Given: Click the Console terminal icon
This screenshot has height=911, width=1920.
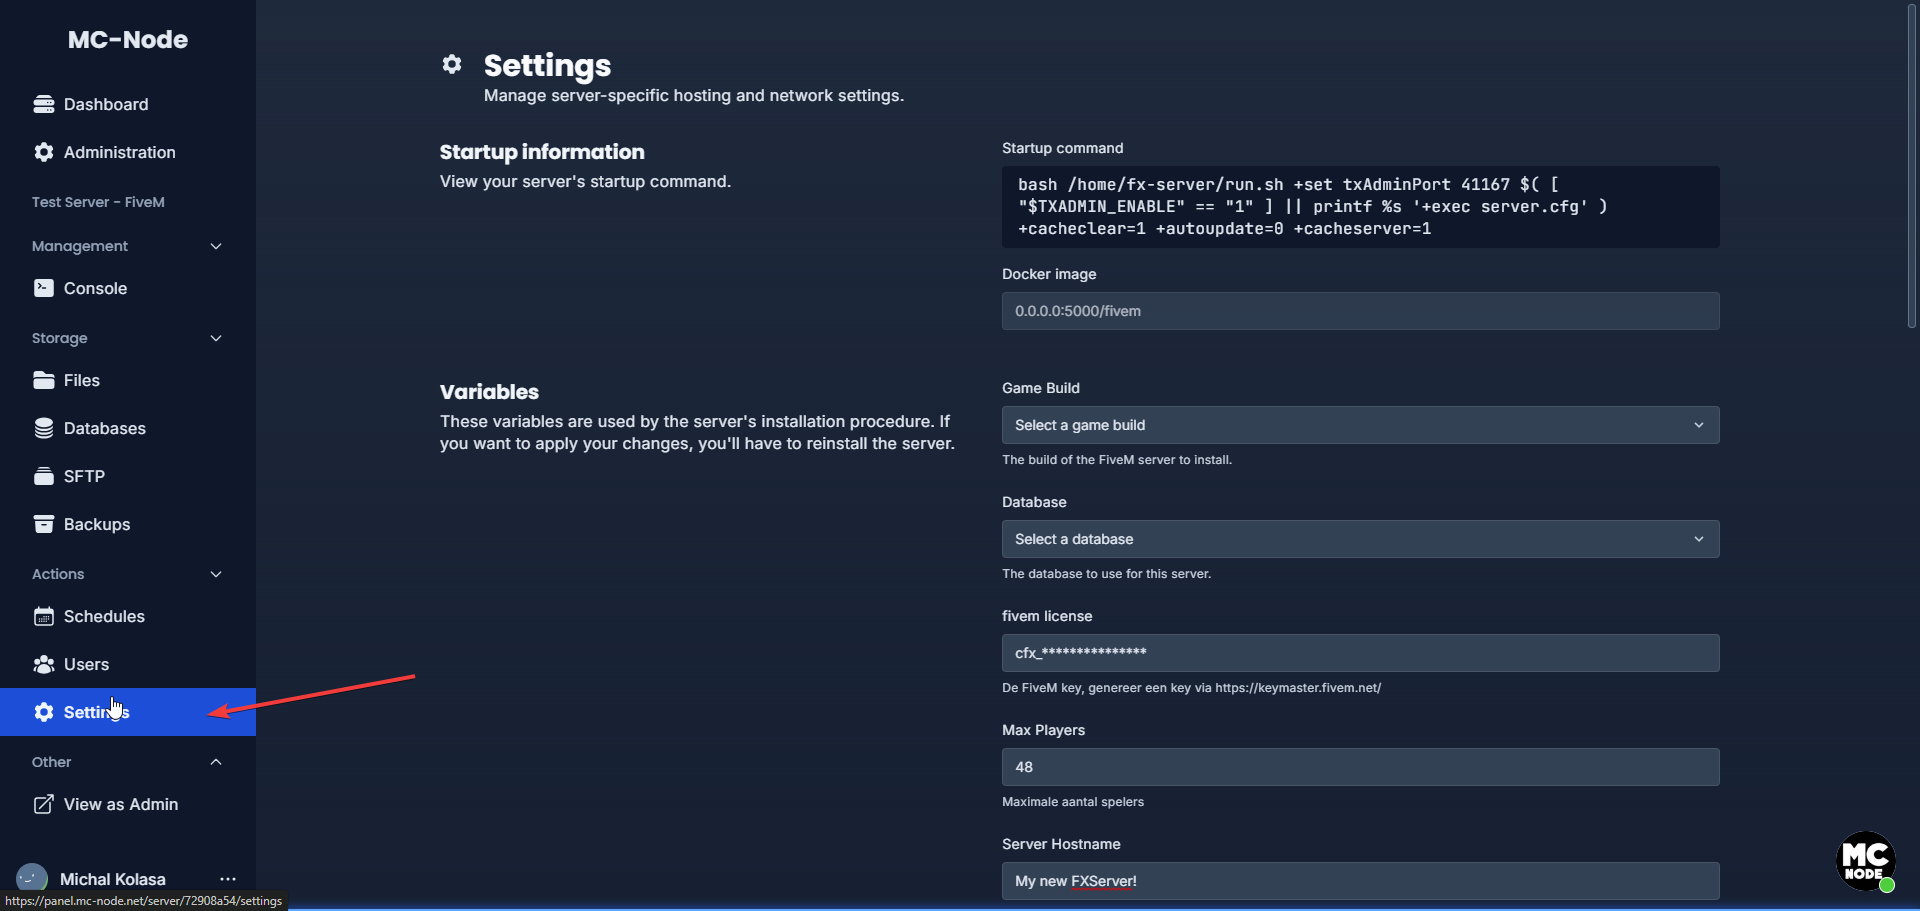Looking at the screenshot, I should (43, 288).
